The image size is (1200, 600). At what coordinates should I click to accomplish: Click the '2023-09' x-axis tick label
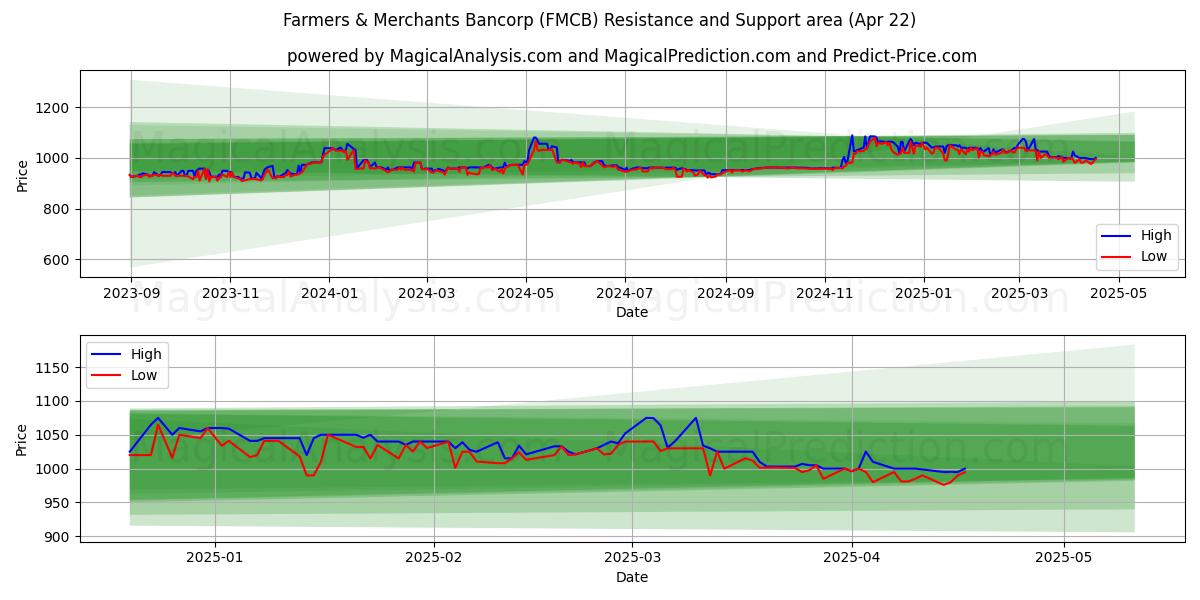[x=131, y=295]
